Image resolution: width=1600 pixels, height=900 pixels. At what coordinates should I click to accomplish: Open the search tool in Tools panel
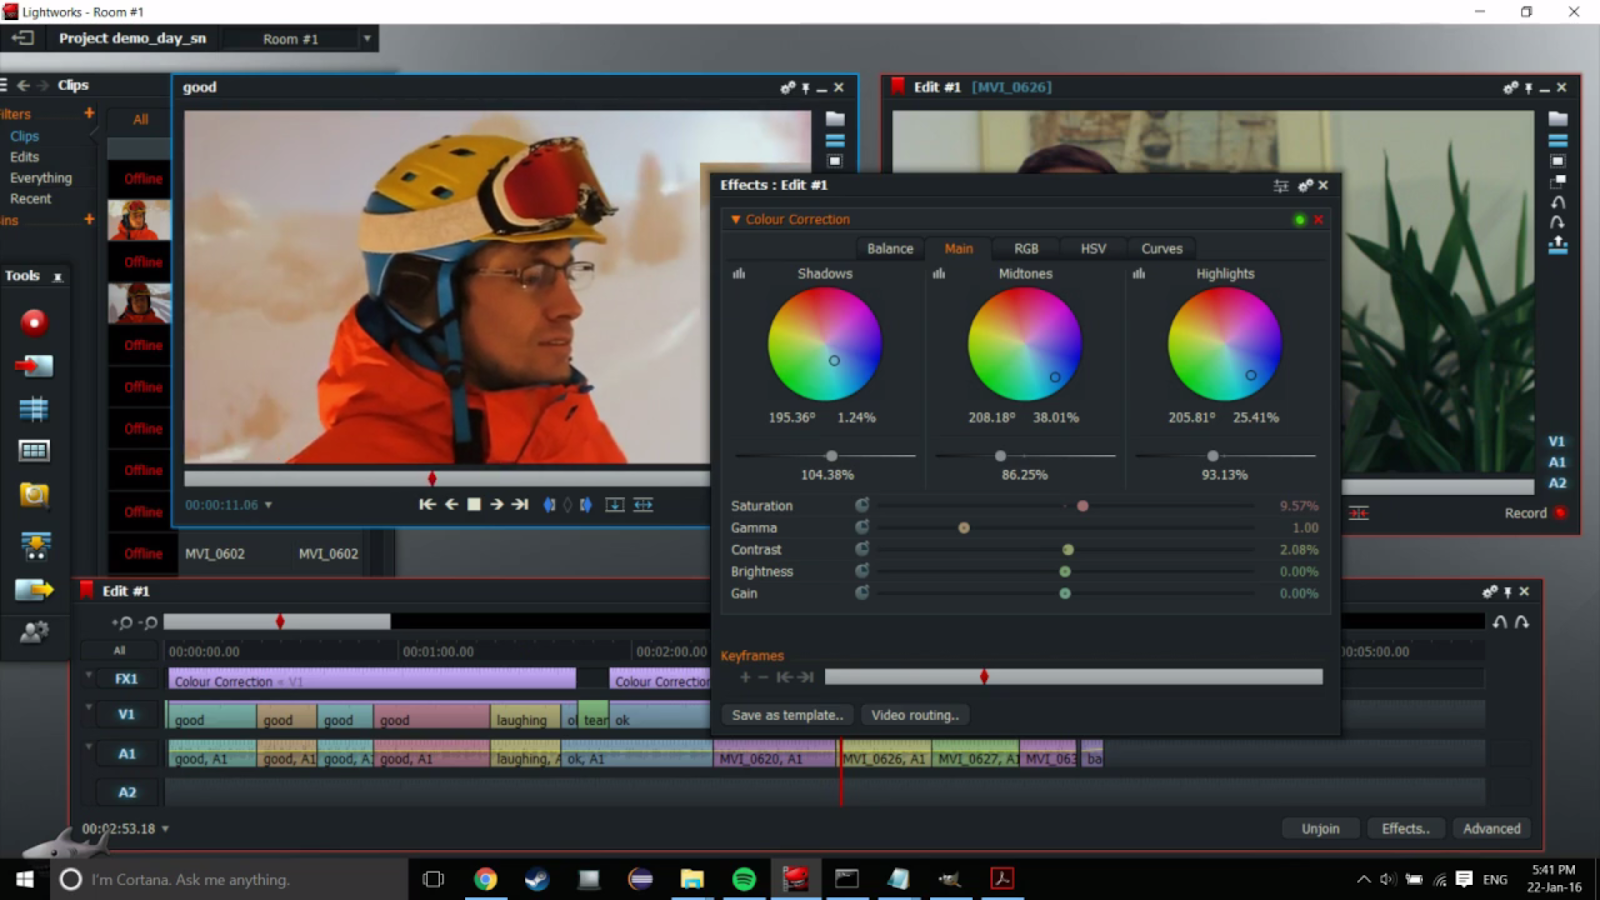[x=34, y=494]
